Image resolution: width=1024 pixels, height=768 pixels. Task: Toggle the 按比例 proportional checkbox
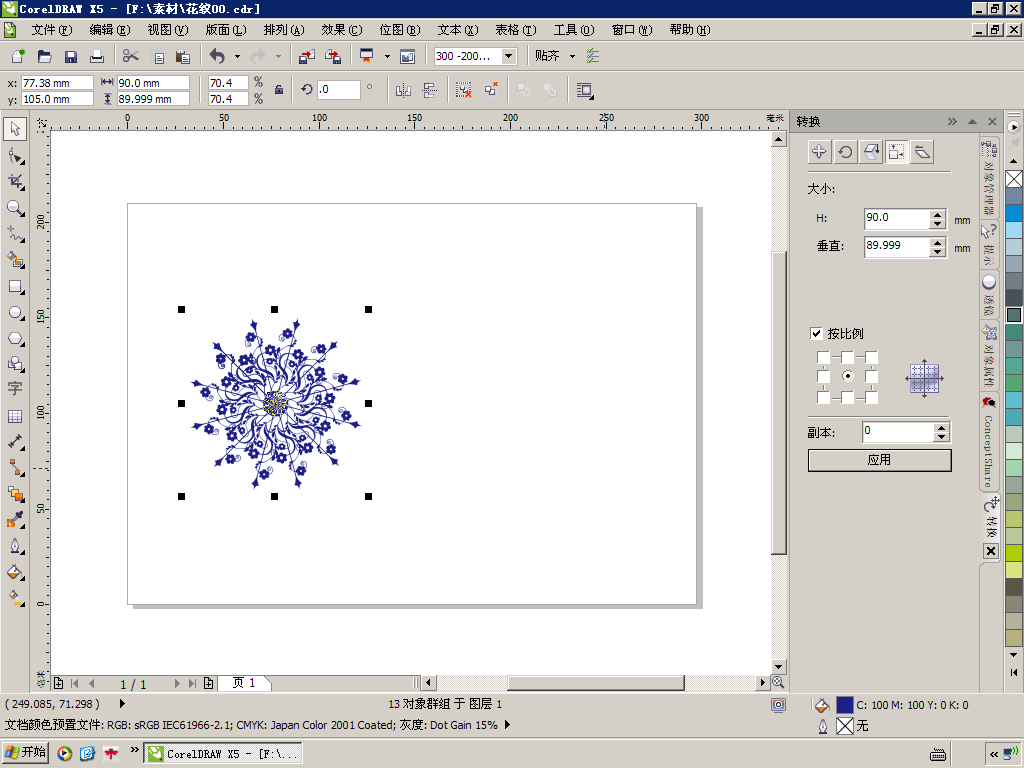tap(816, 334)
